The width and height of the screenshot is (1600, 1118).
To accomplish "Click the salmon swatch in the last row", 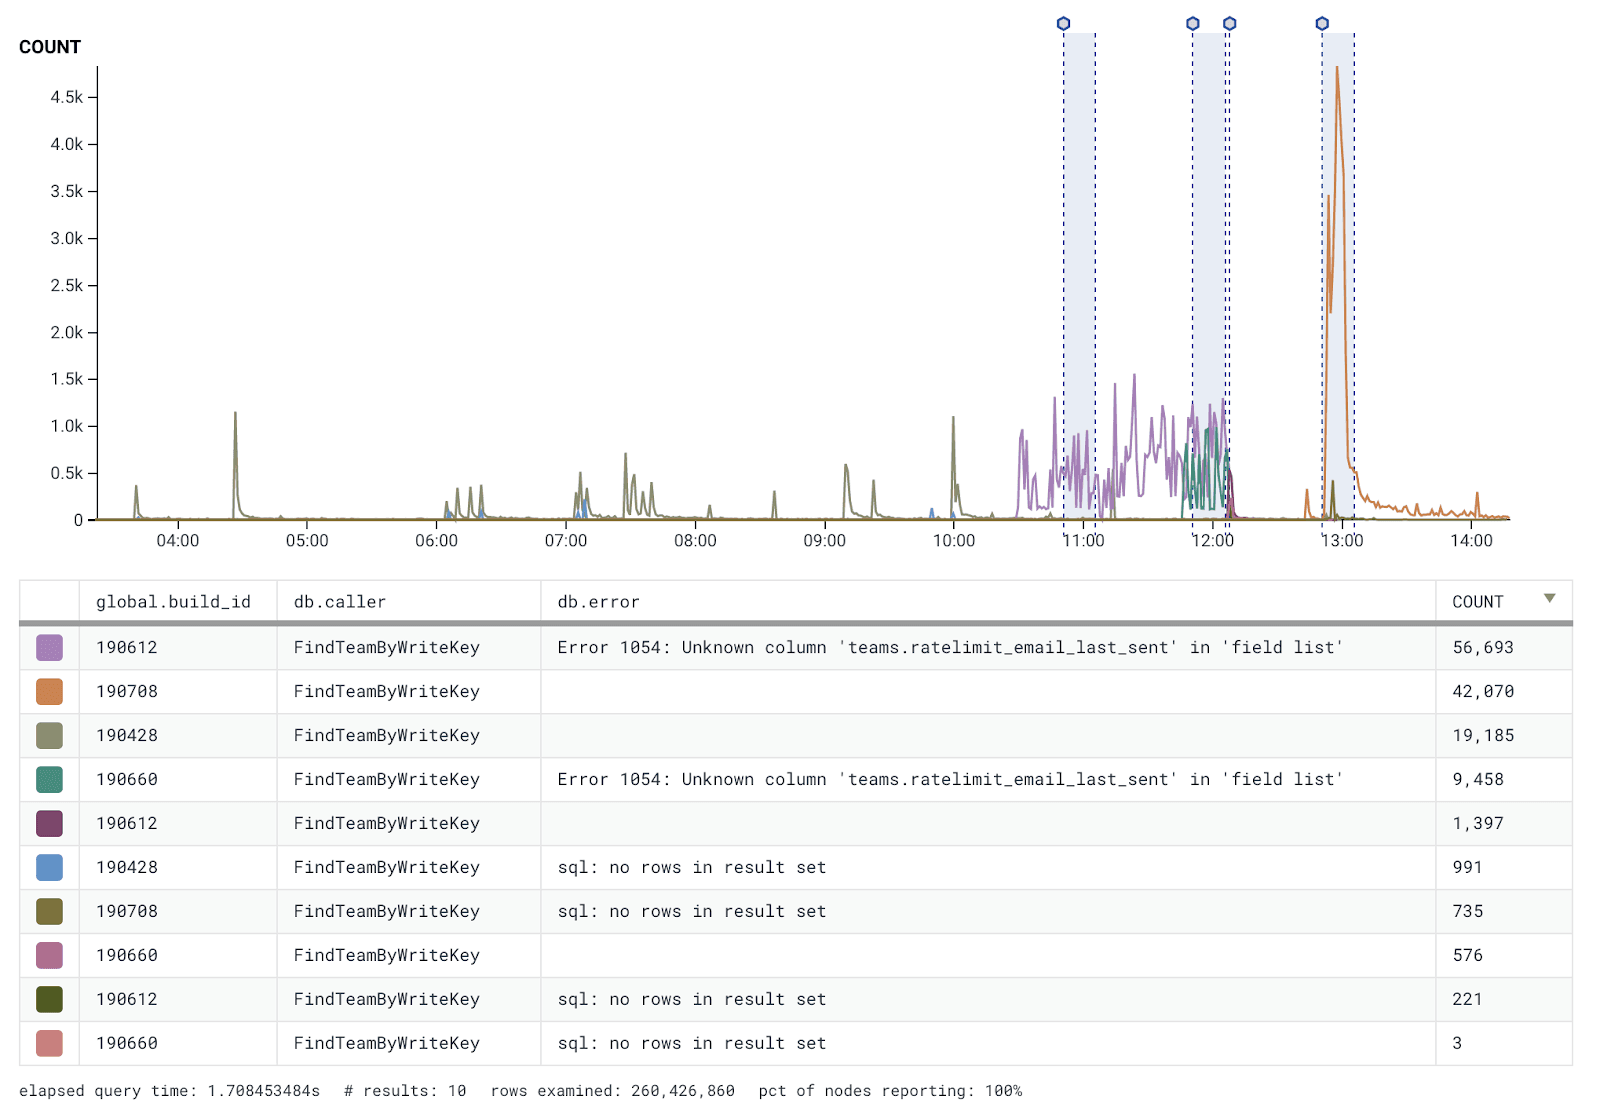I will click(49, 1044).
